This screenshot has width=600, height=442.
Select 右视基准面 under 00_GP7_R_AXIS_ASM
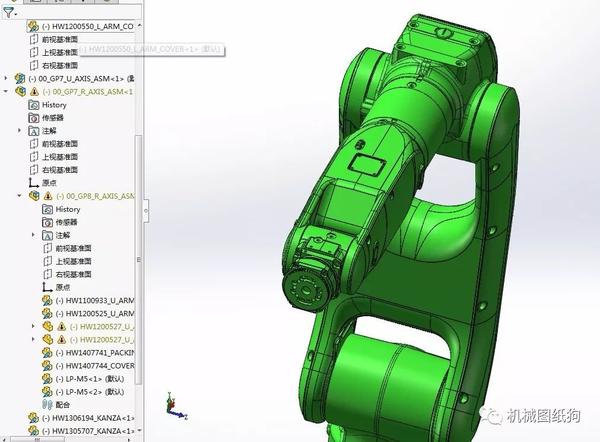60,170
